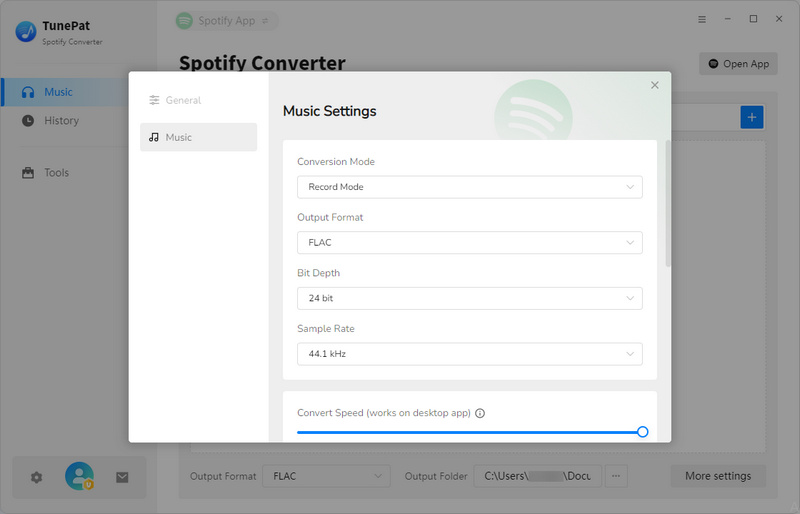800x514 pixels.
Task: Go to History in the sidebar
Action: click(65, 120)
